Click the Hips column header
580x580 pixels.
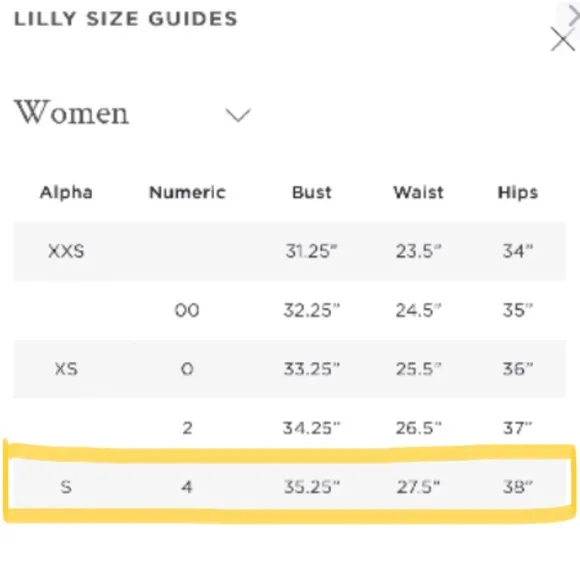(x=518, y=193)
